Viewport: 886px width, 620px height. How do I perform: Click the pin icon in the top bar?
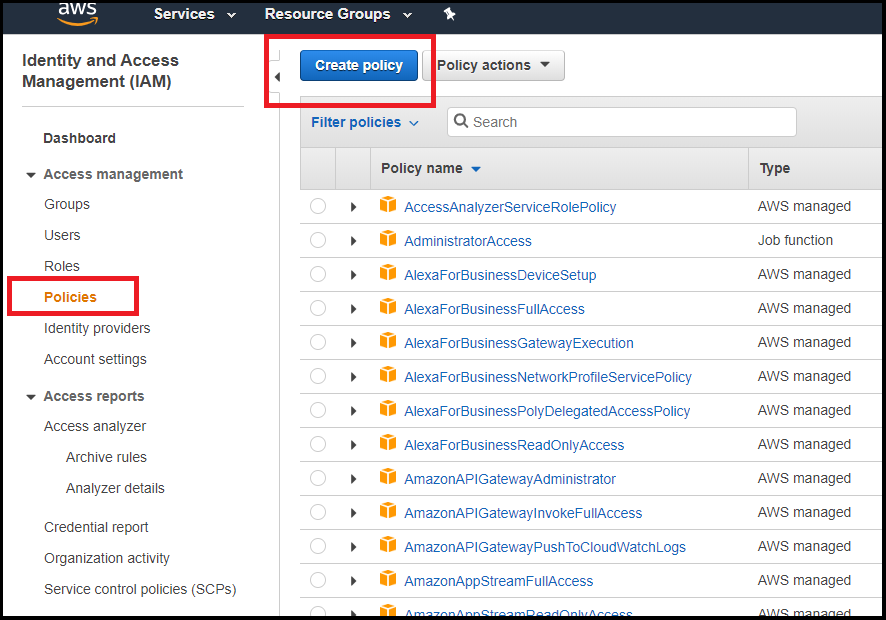pyautogui.click(x=449, y=14)
